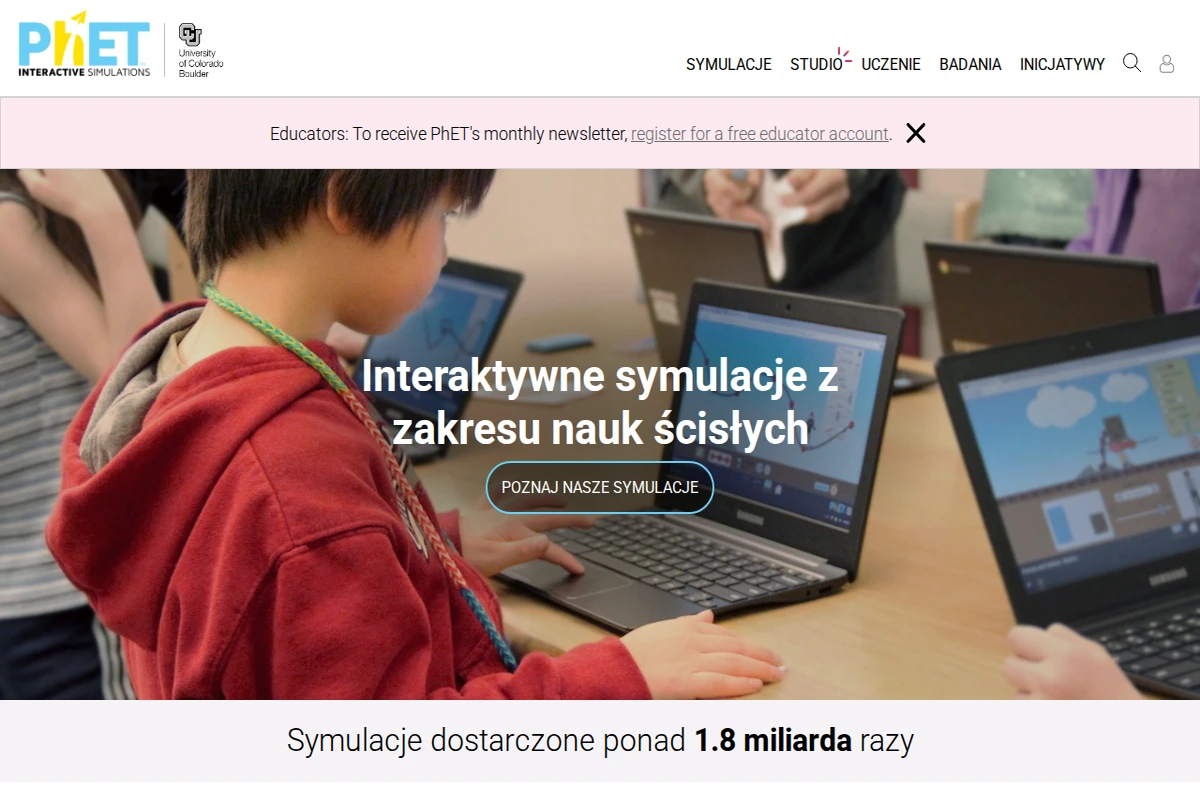1200x800 pixels.
Task: Open the STUDIO menu item
Action: tap(817, 64)
